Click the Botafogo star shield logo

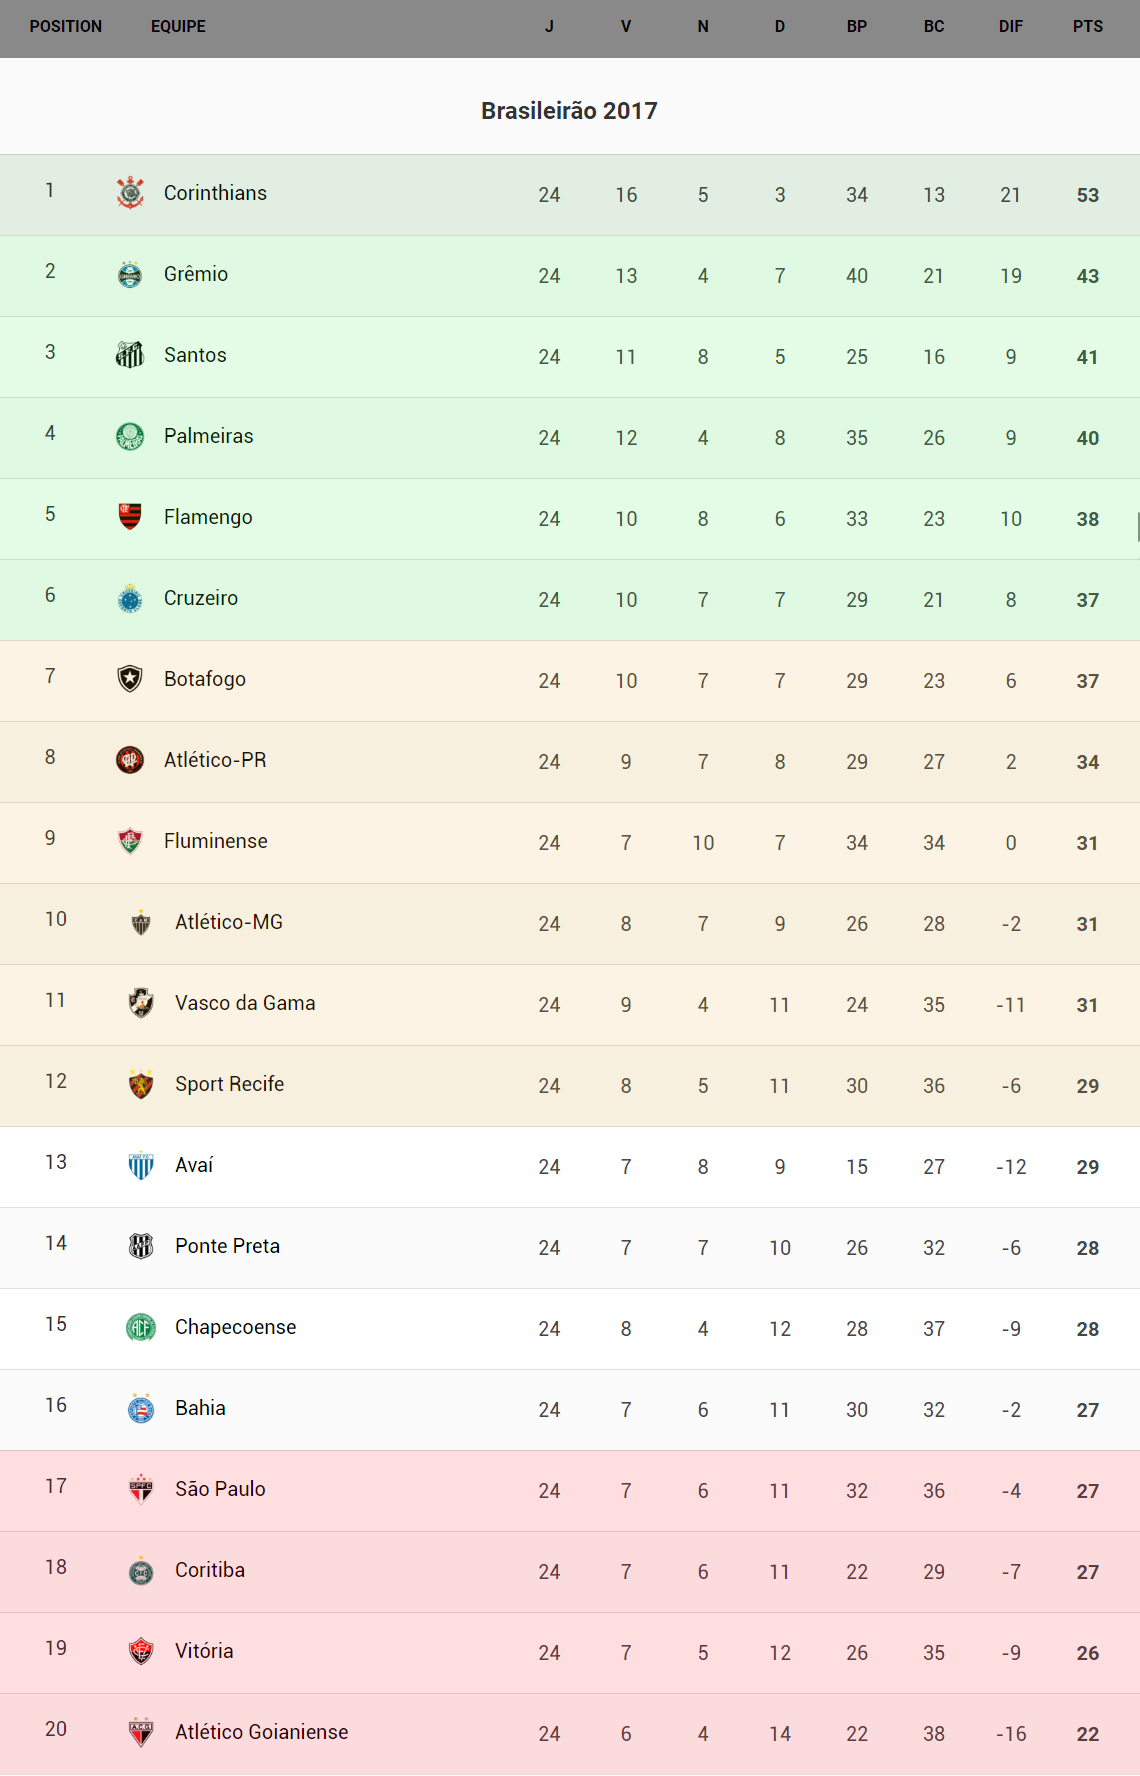[130, 679]
